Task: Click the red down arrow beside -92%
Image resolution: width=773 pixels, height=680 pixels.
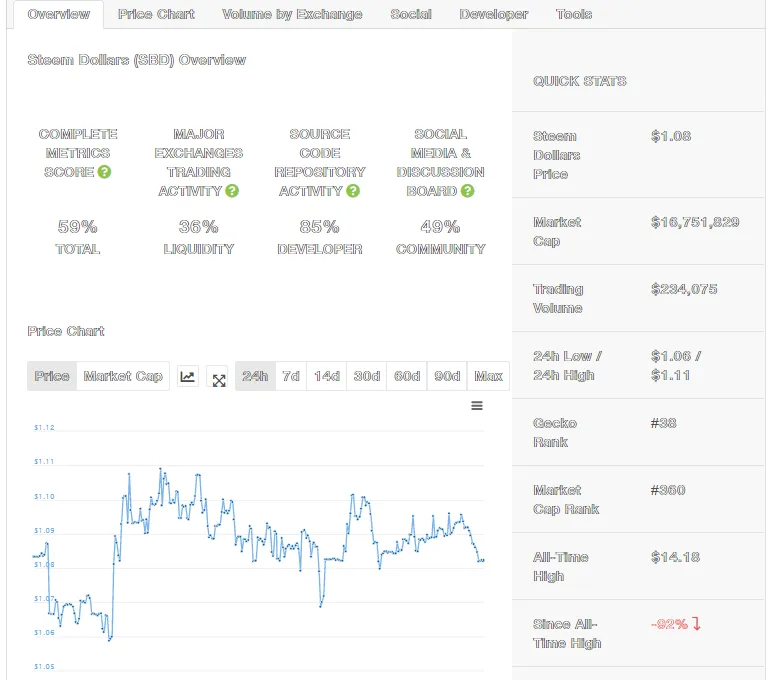Action: click(697, 624)
